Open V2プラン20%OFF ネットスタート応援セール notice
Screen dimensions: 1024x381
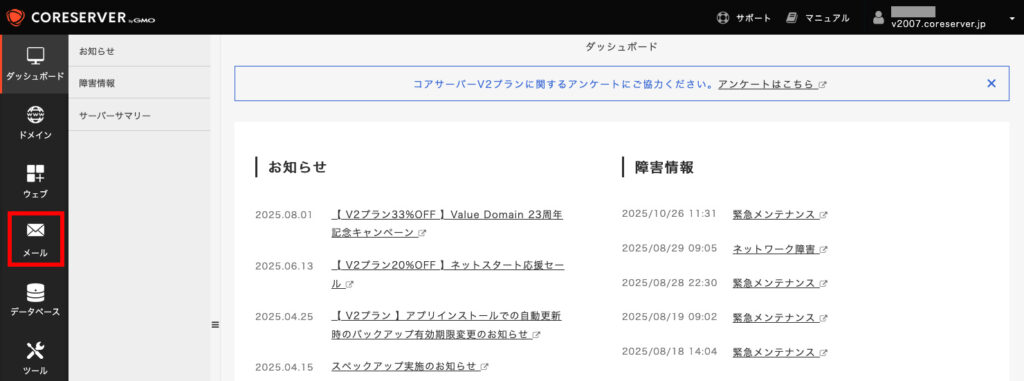click(x=448, y=274)
